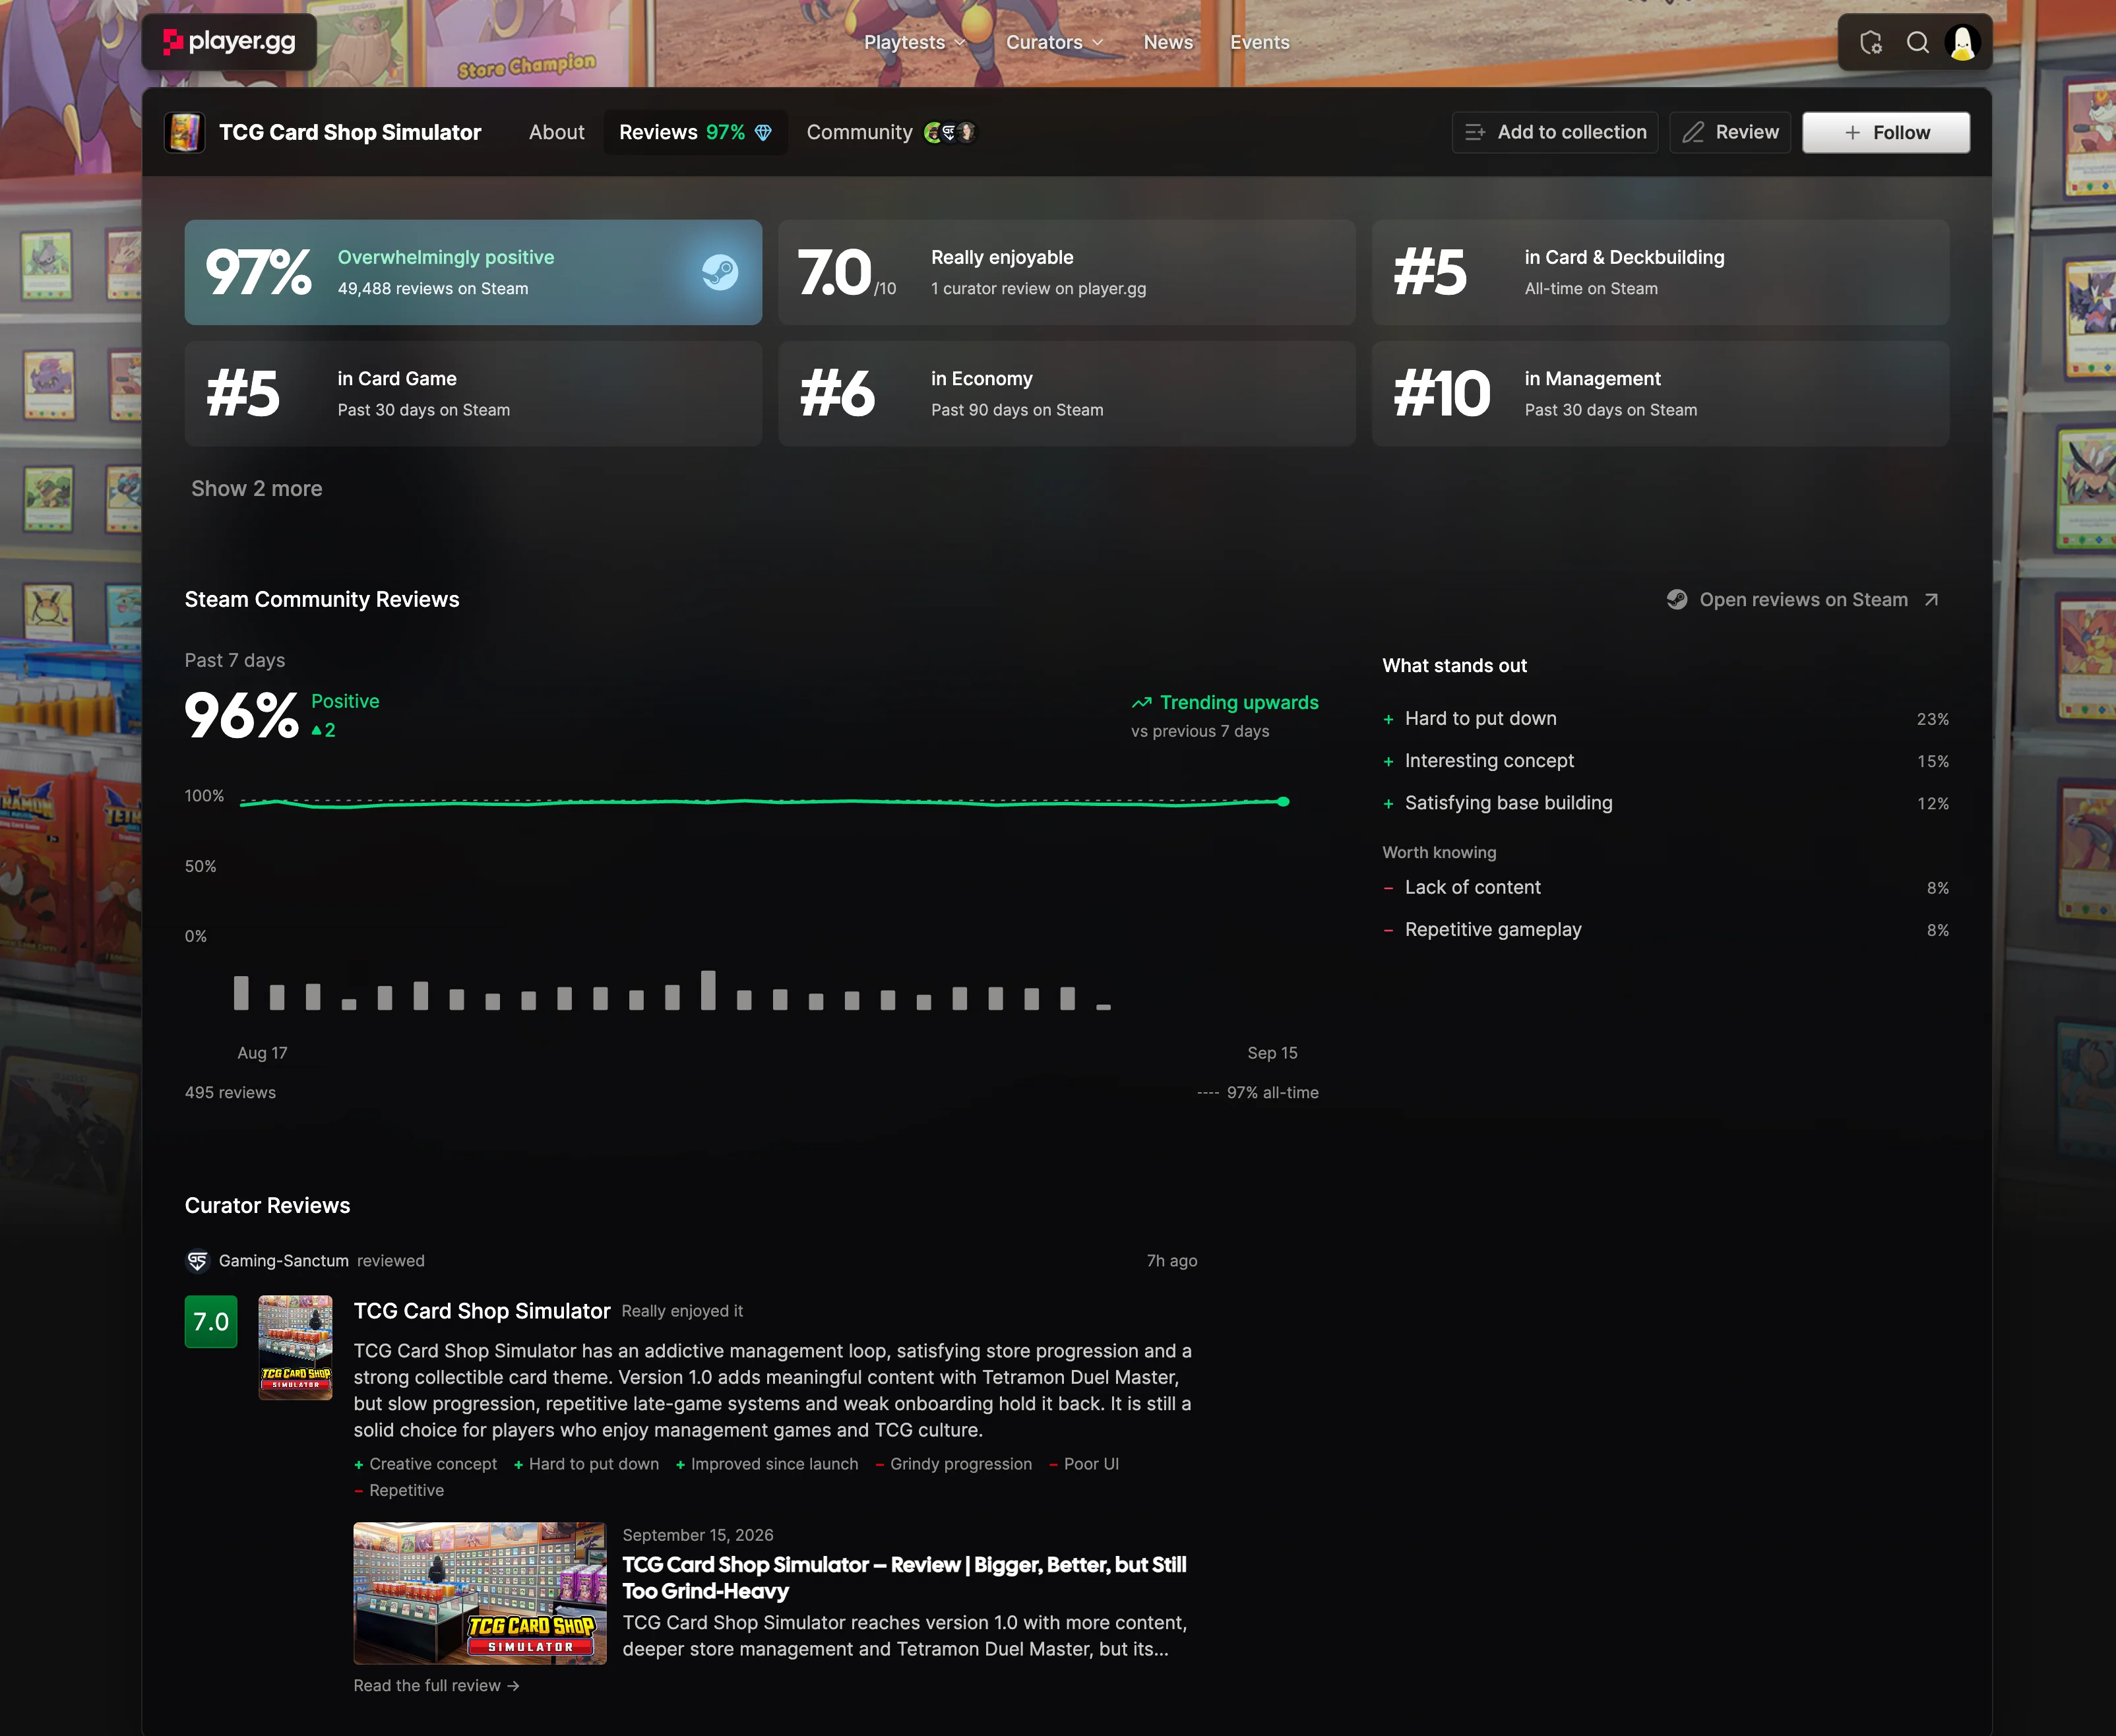Open the settings shield icon in header
This screenshot has height=1736, width=2116.
pos(1871,42)
